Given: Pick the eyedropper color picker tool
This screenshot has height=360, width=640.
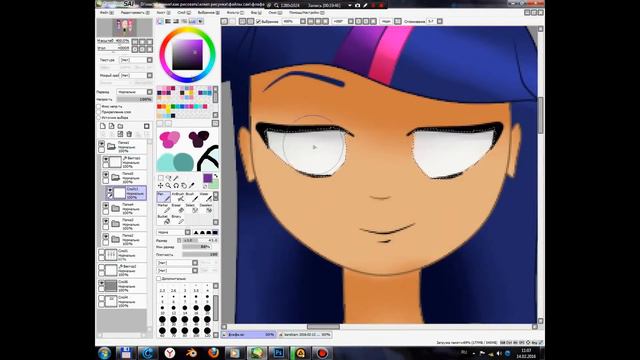Looking at the screenshot, I should click(191, 186).
